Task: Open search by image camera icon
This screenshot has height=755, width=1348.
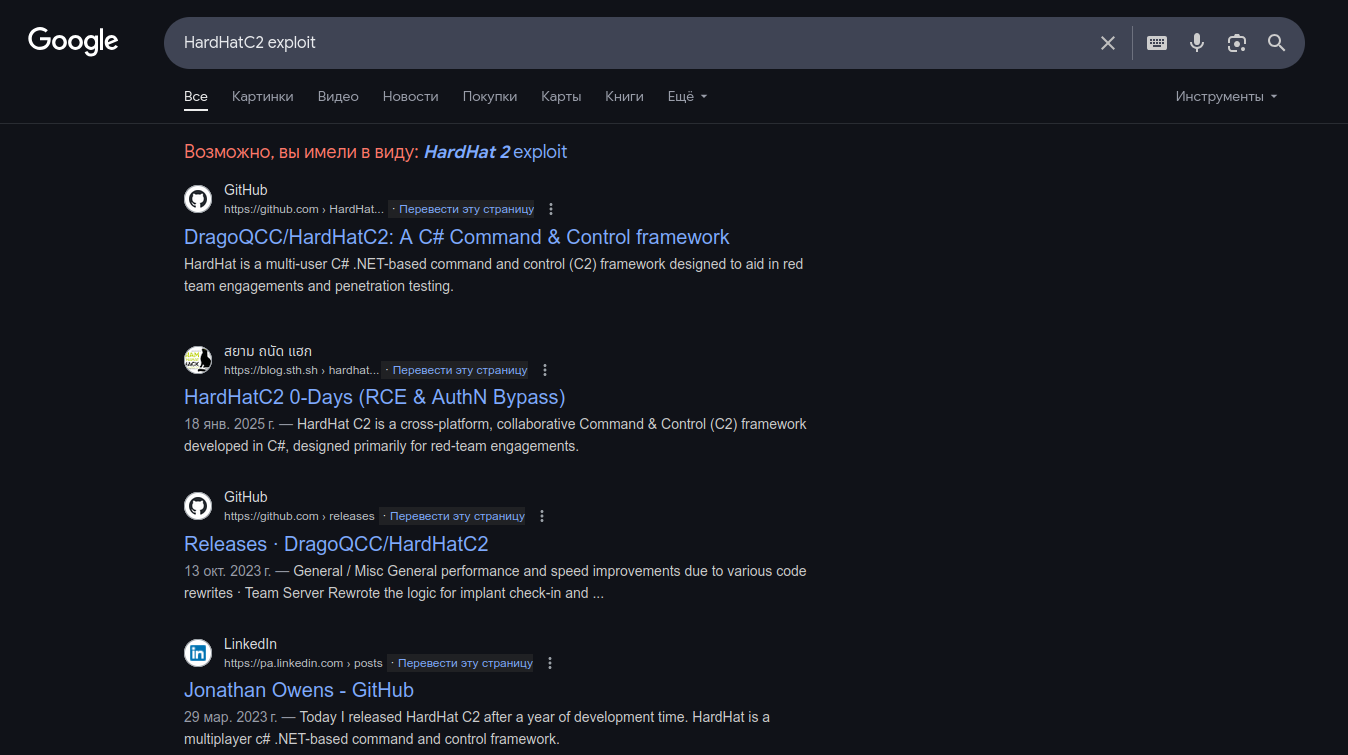Action: 1237,43
